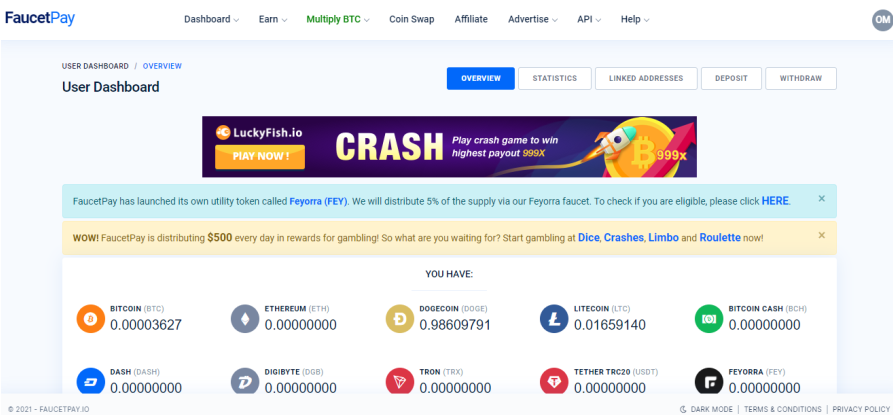Click the Dogecoin coin icon
The image size is (893, 415).
[400, 319]
